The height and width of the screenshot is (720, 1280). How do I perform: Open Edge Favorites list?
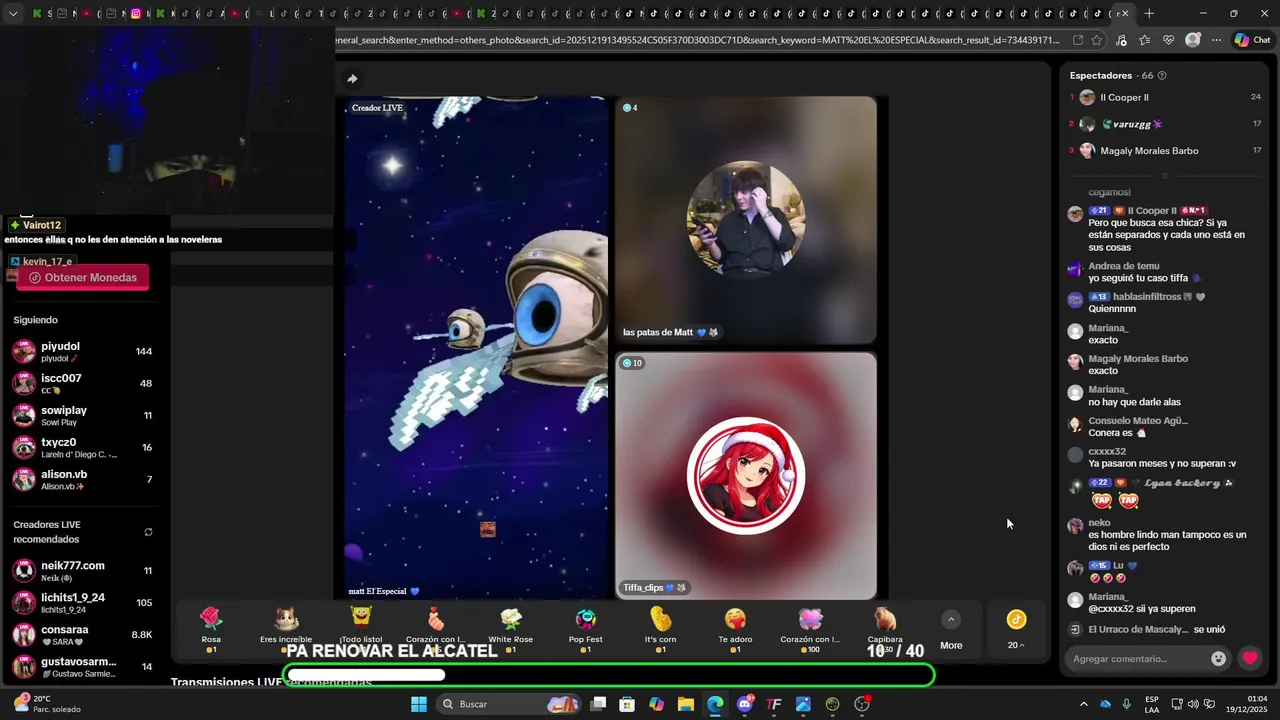click(x=1144, y=40)
